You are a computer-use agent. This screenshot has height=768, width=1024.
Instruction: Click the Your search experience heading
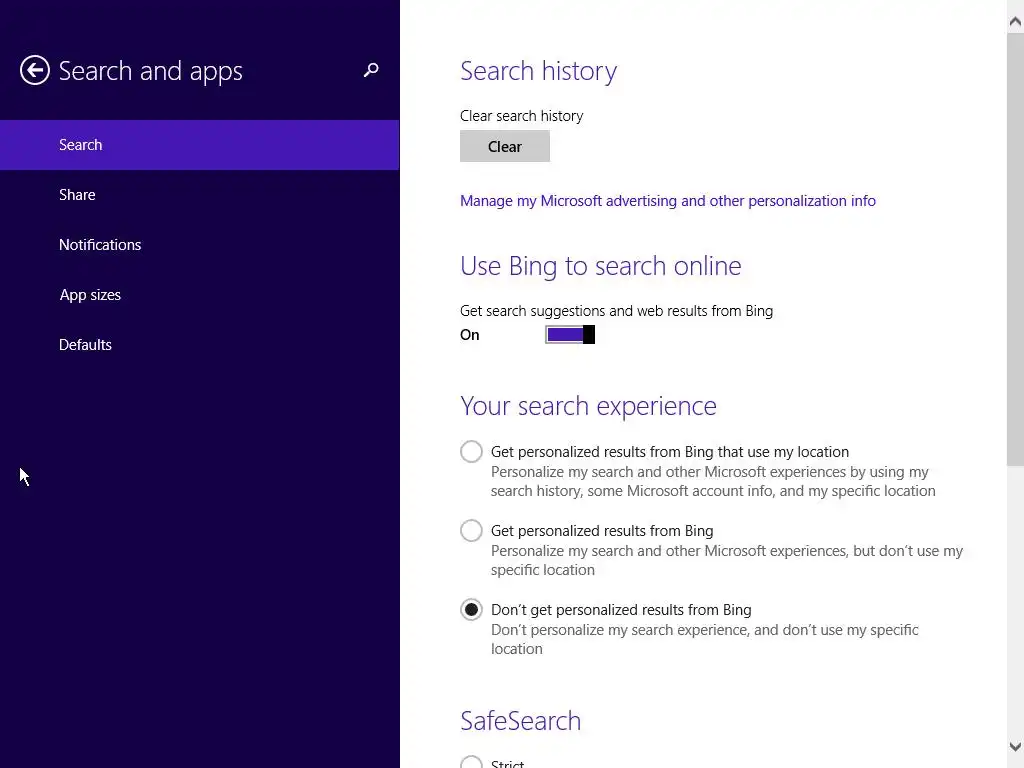tap(588, 406)
